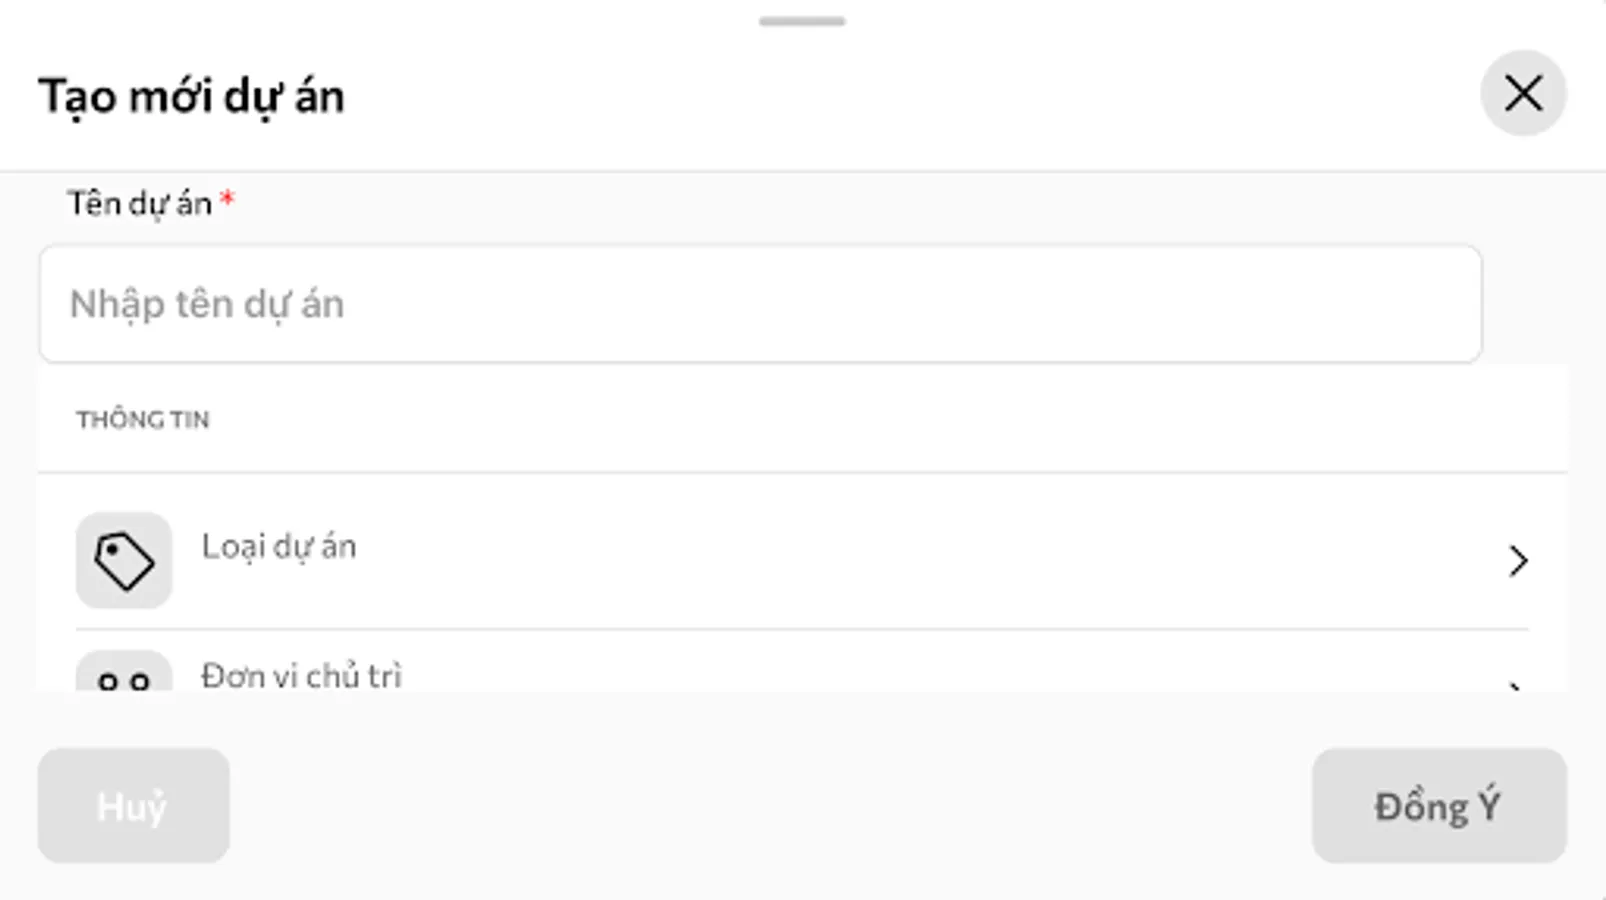Click empty footer space between Huỷ and Đồng Ý
This screenshot has height=900, width=1606.
coord(770,806)
